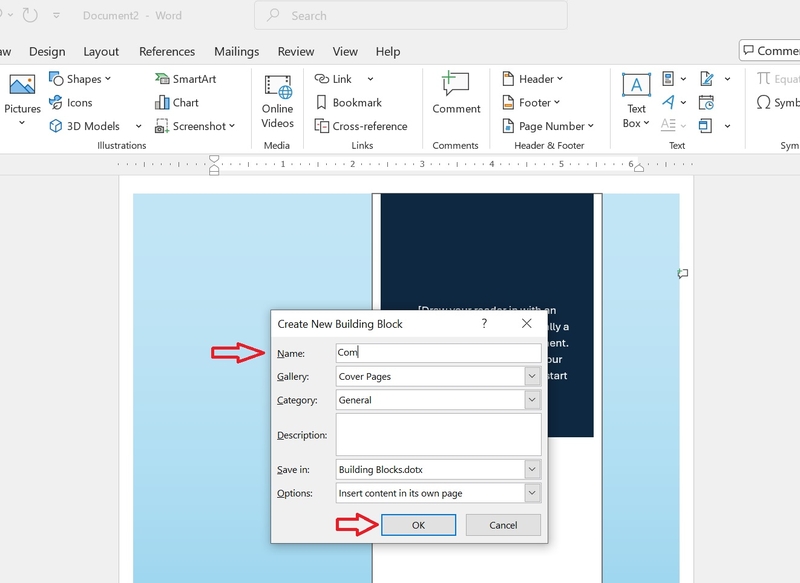This screenshot has width=800, height=583.
Task: Click the comment marker beside the page
Action: pos(683,274)
